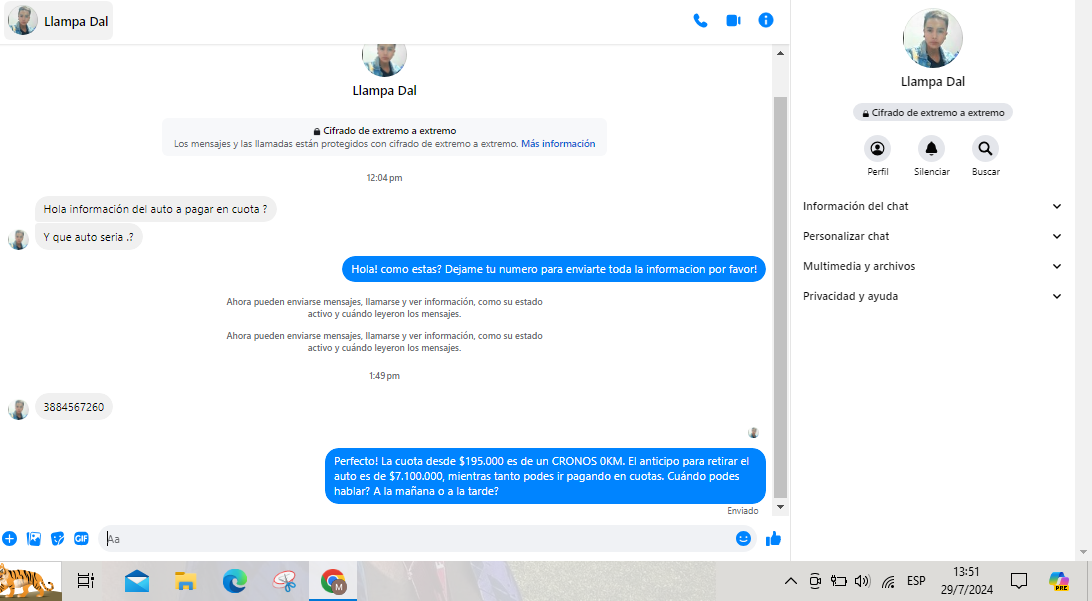Open the GIF picker
The width and height of the screenshot is (1092, 601).
(82, 538)
